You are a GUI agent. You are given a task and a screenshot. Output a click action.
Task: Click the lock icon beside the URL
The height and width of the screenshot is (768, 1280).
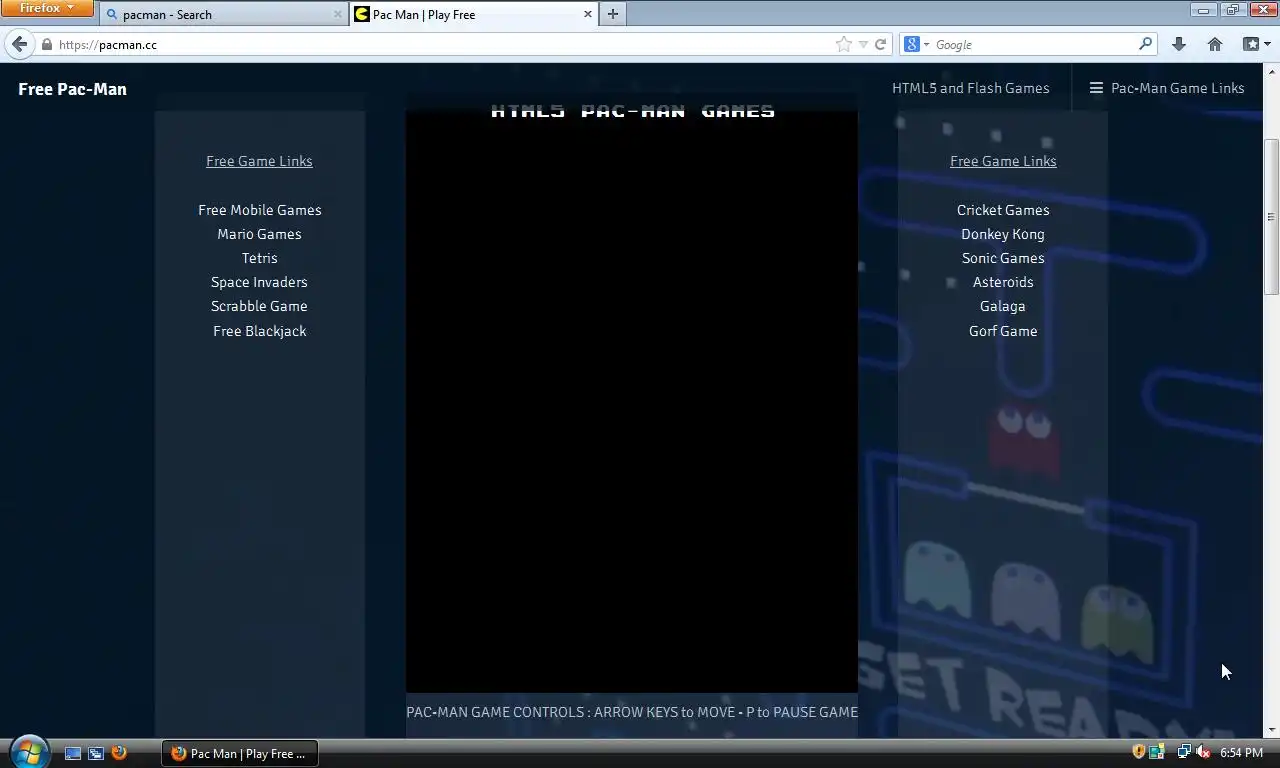(x=46, y=45)
